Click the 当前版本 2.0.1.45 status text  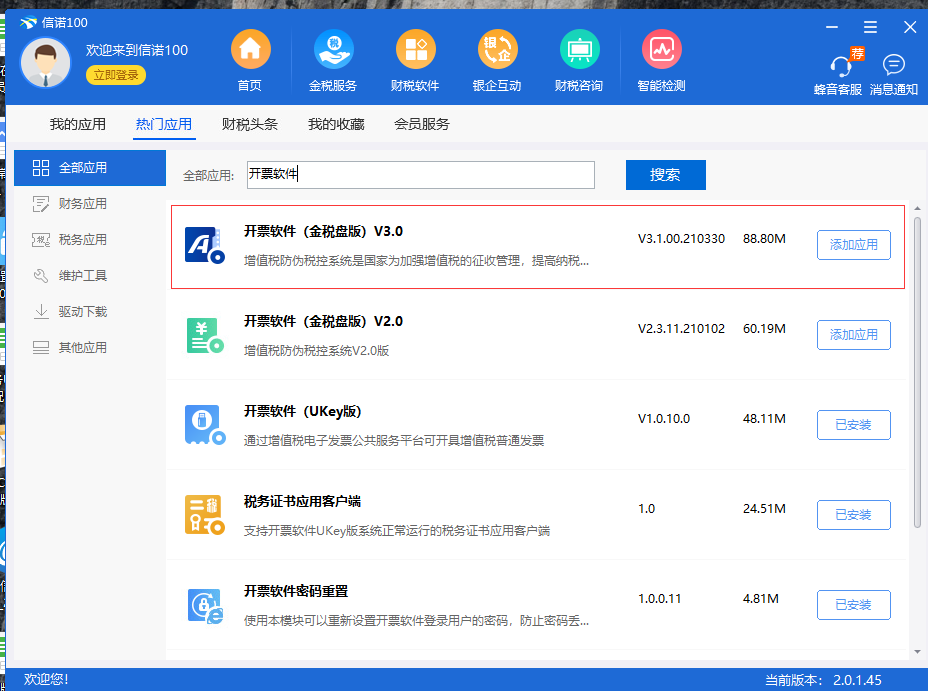point(823,680)
